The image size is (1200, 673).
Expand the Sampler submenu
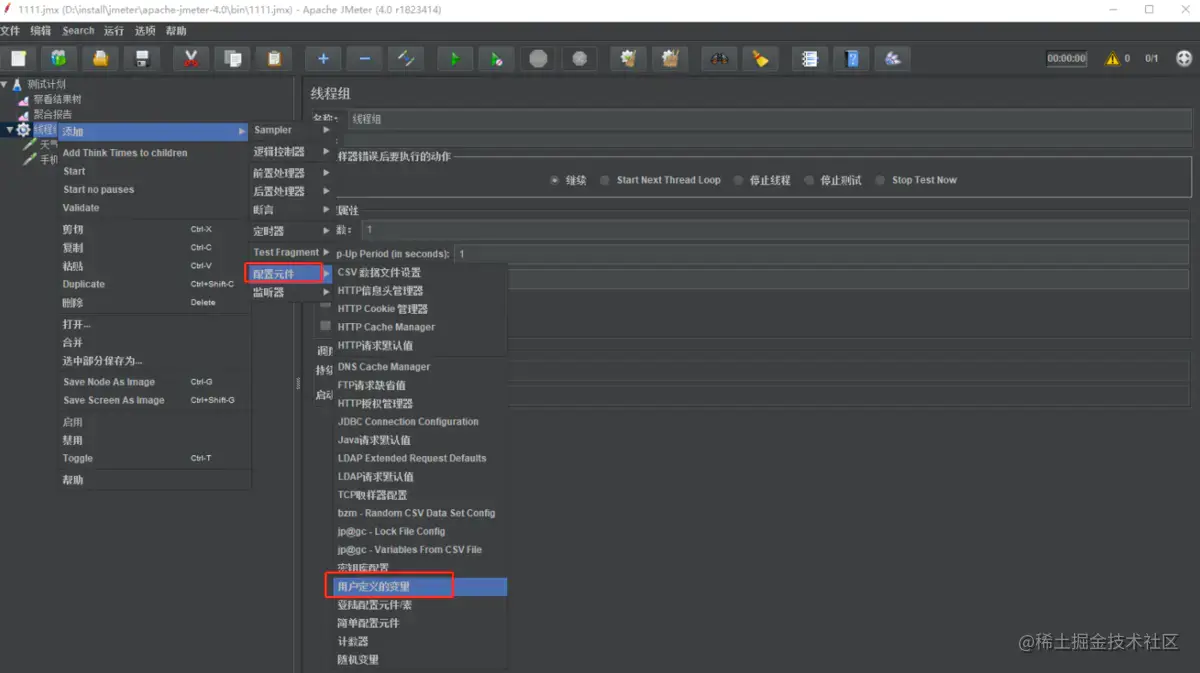[x=291, y=130]
